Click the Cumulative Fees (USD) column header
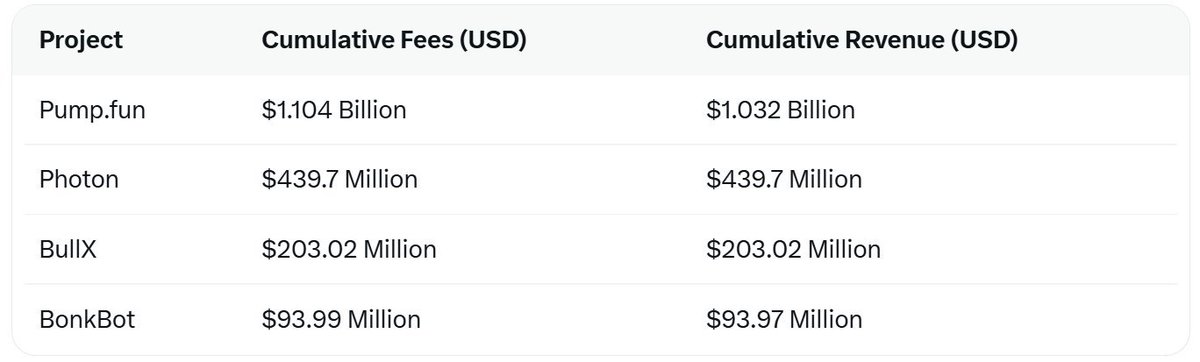Screen dimensions: 1200x362 coord(394,41)
